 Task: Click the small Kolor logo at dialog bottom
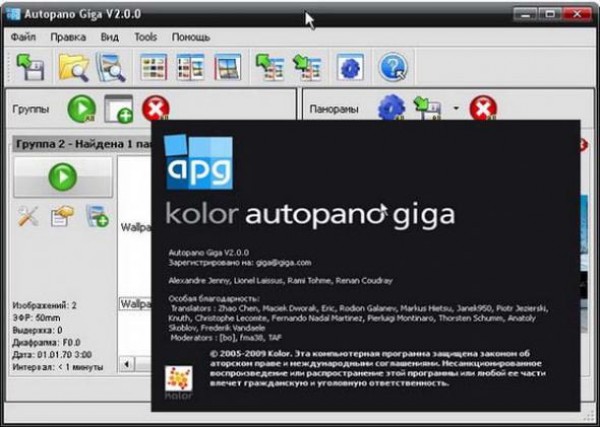click(178, 382)
